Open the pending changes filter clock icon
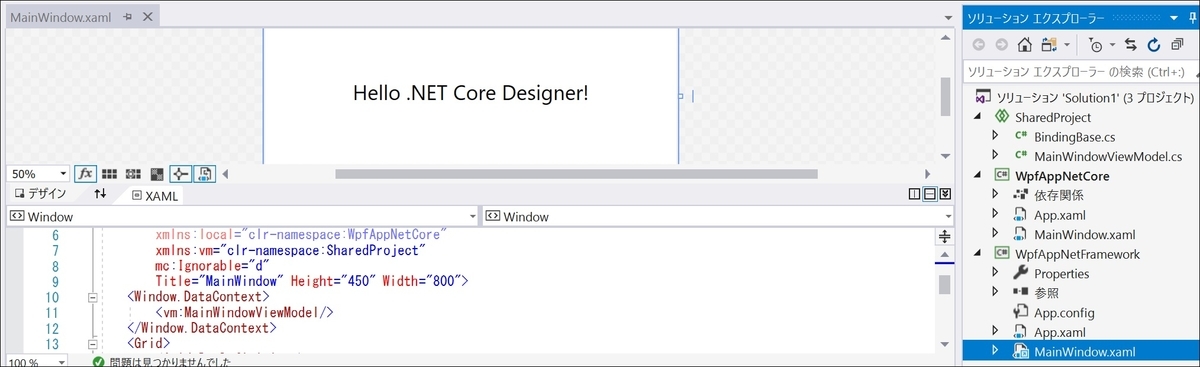The image size is (1200, 367). [x=1096, y=44]
